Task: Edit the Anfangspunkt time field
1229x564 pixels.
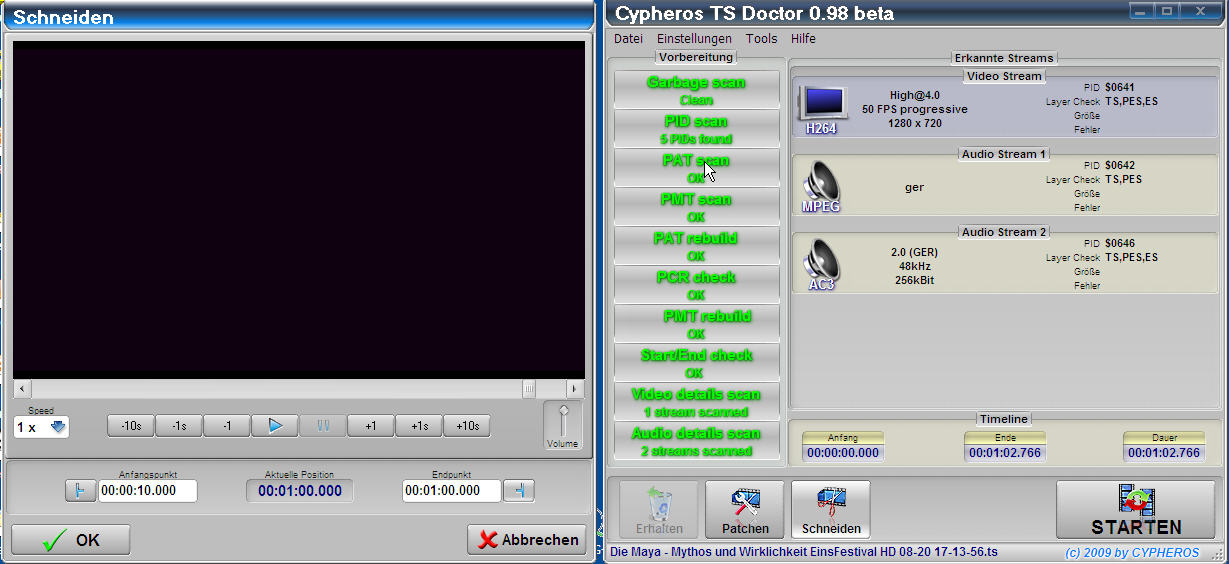Action: click(148, 491)
